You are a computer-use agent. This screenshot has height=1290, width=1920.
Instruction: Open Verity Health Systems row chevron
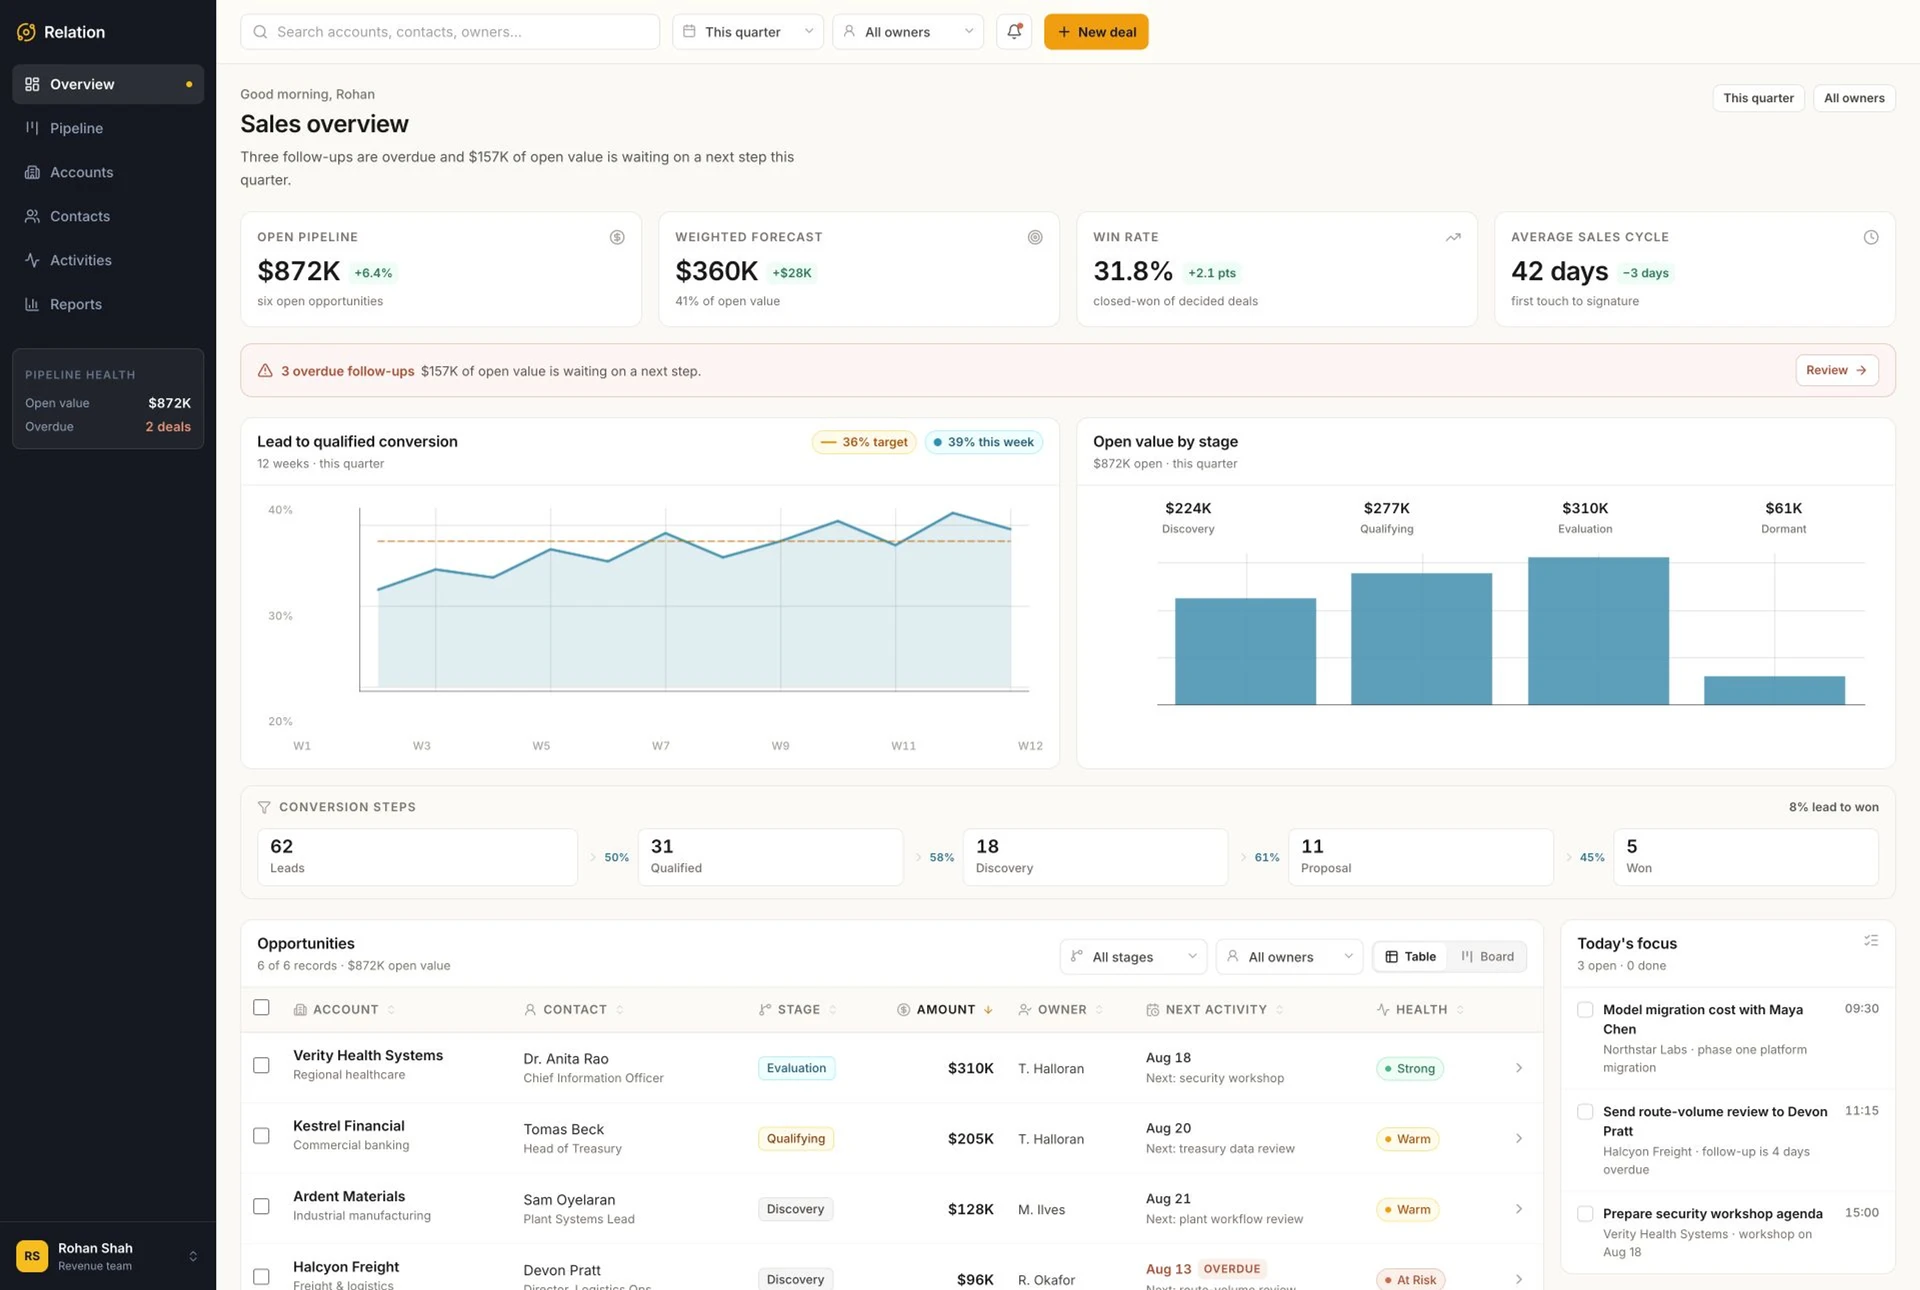click(x=1518, y=1068)
